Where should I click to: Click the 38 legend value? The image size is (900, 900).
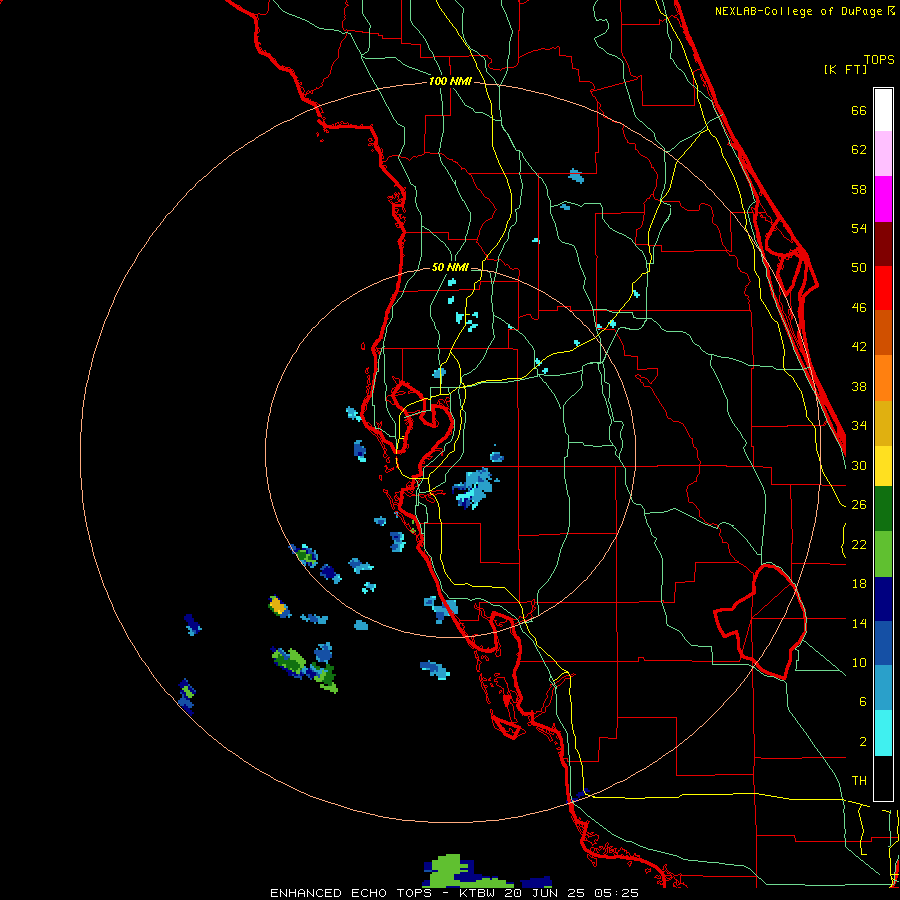859,386
